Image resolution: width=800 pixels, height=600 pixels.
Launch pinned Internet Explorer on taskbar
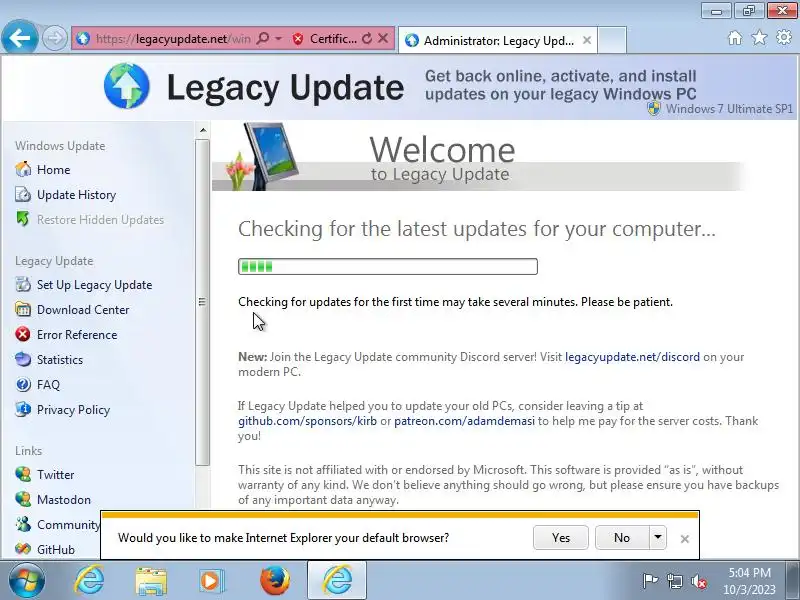89,581
